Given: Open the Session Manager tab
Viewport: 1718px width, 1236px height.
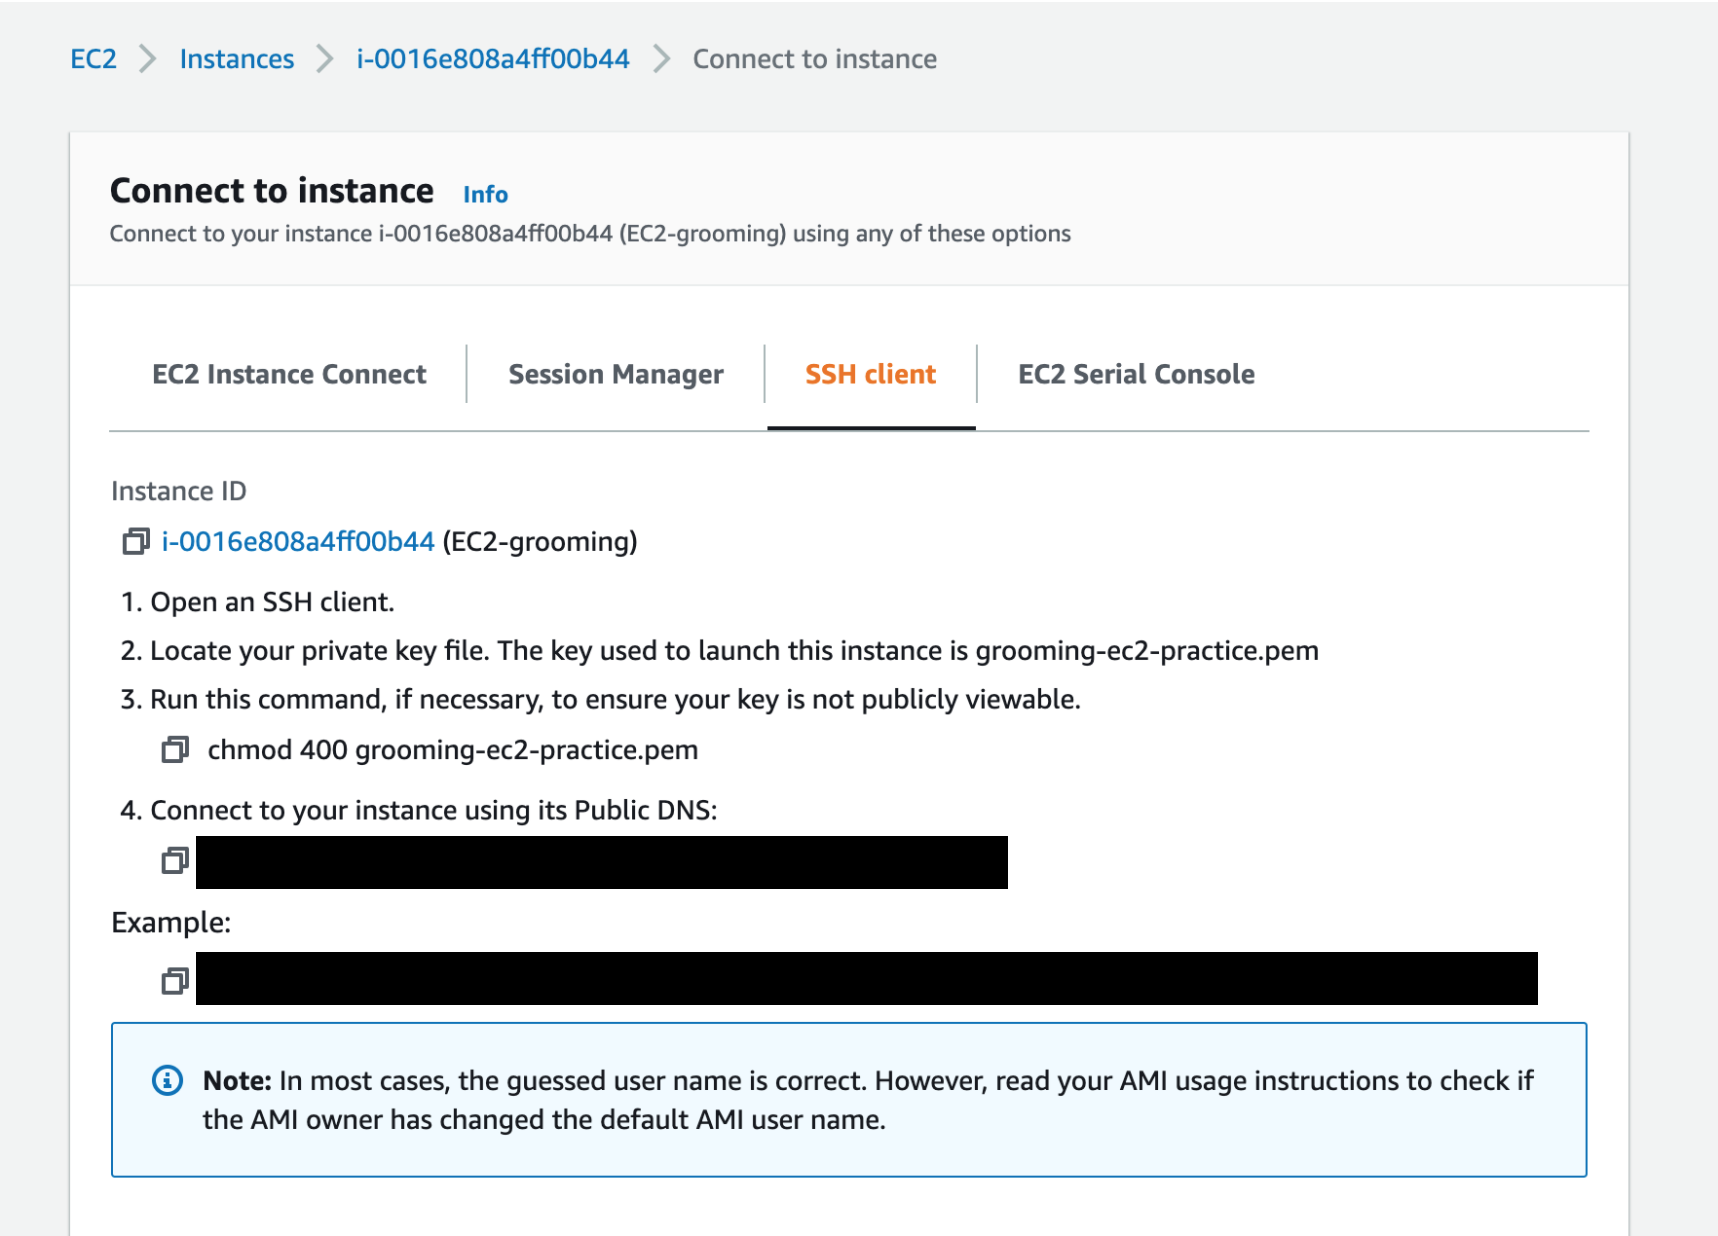Looking at the screenshot, I should pyautogui.click(x=616, y=374).
